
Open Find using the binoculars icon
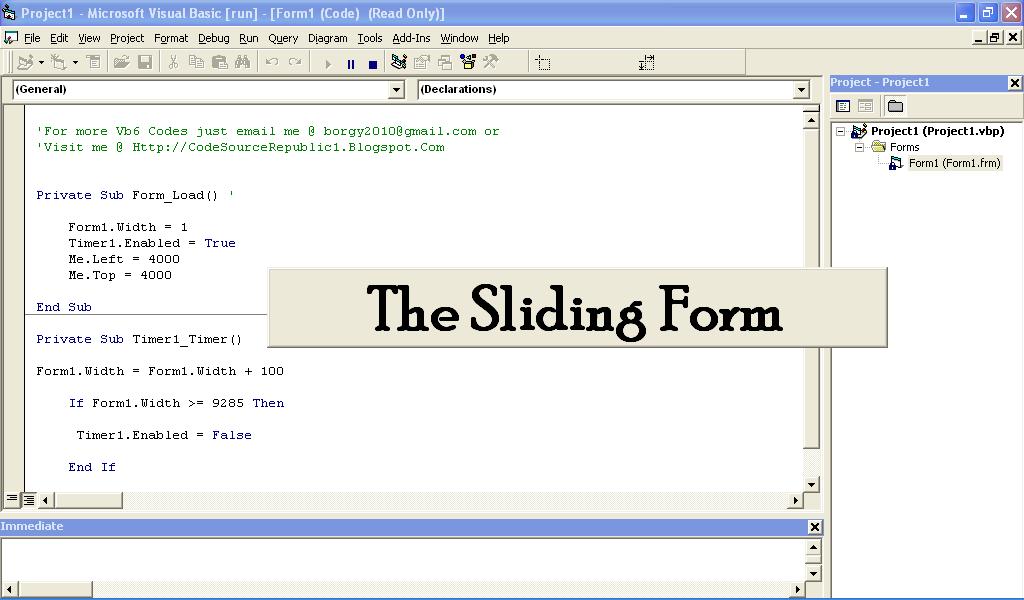(x=244, y=62)
